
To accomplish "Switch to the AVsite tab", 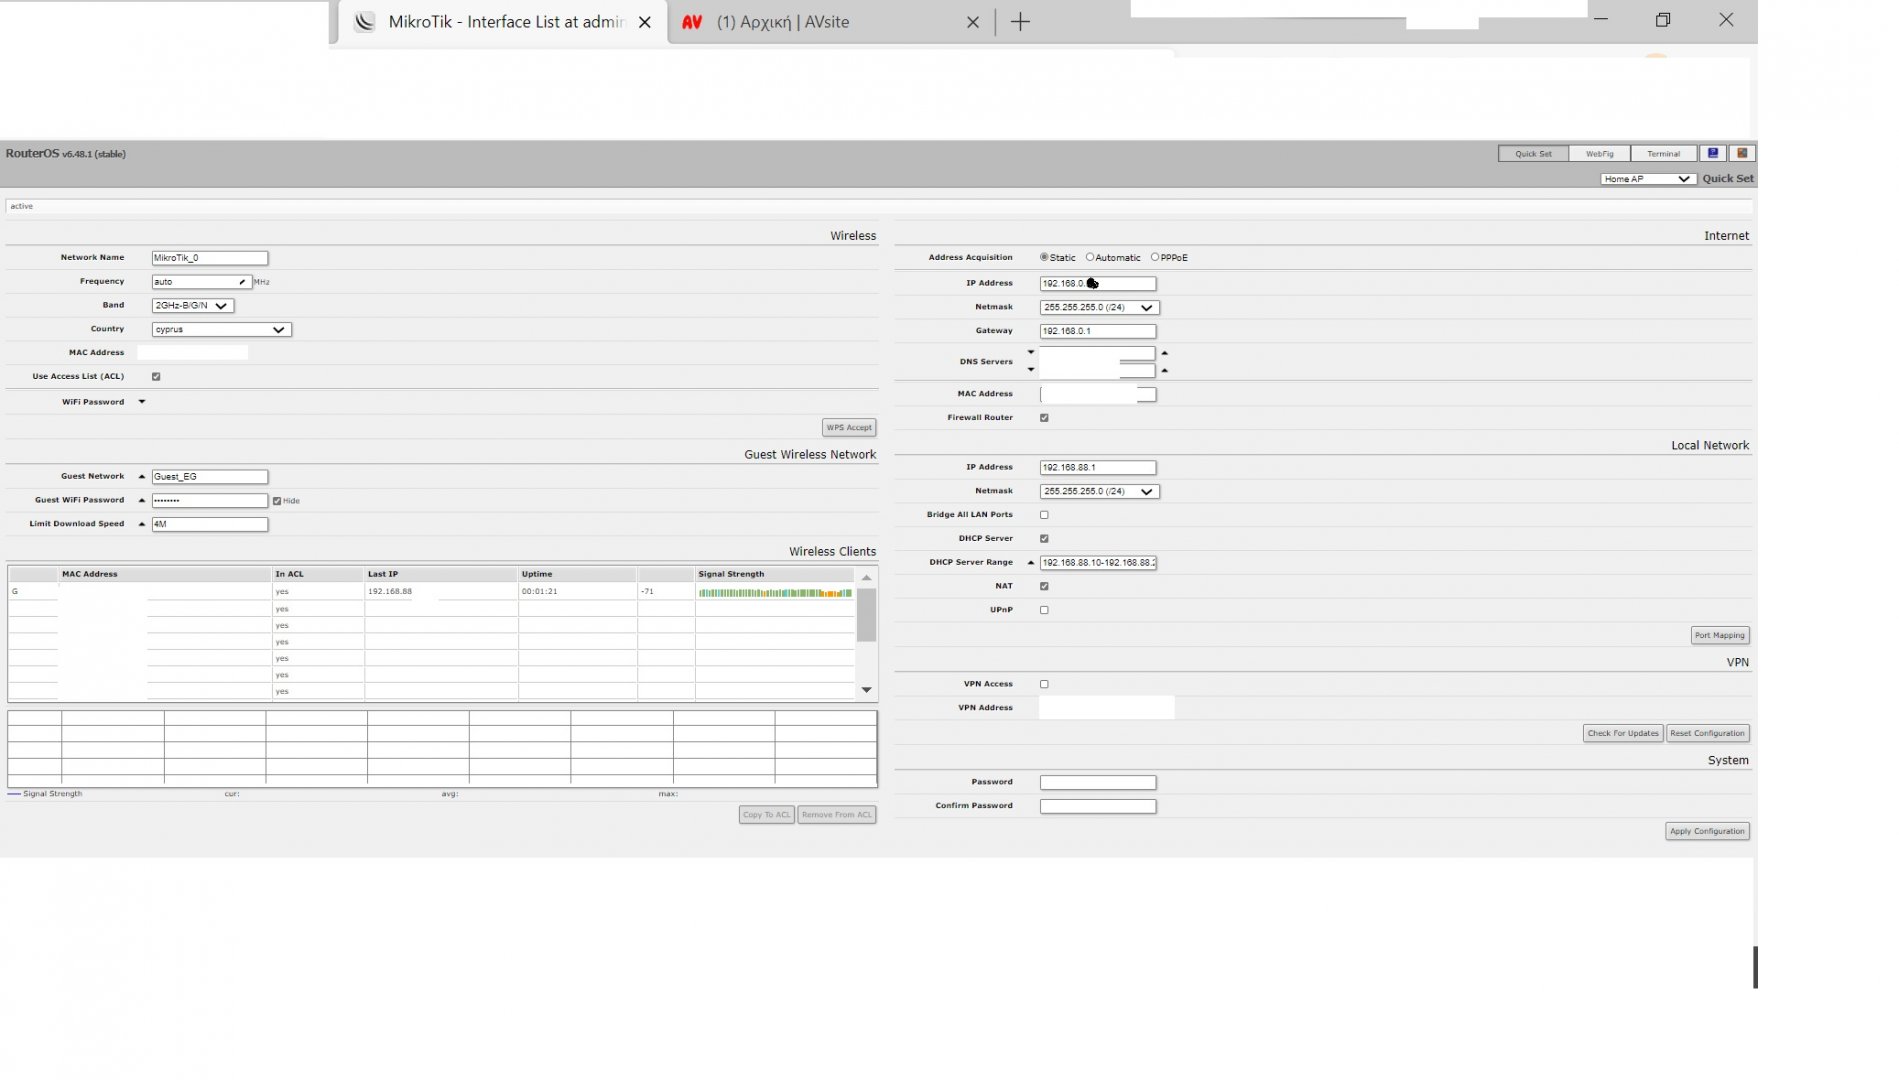I will point(830,22).
